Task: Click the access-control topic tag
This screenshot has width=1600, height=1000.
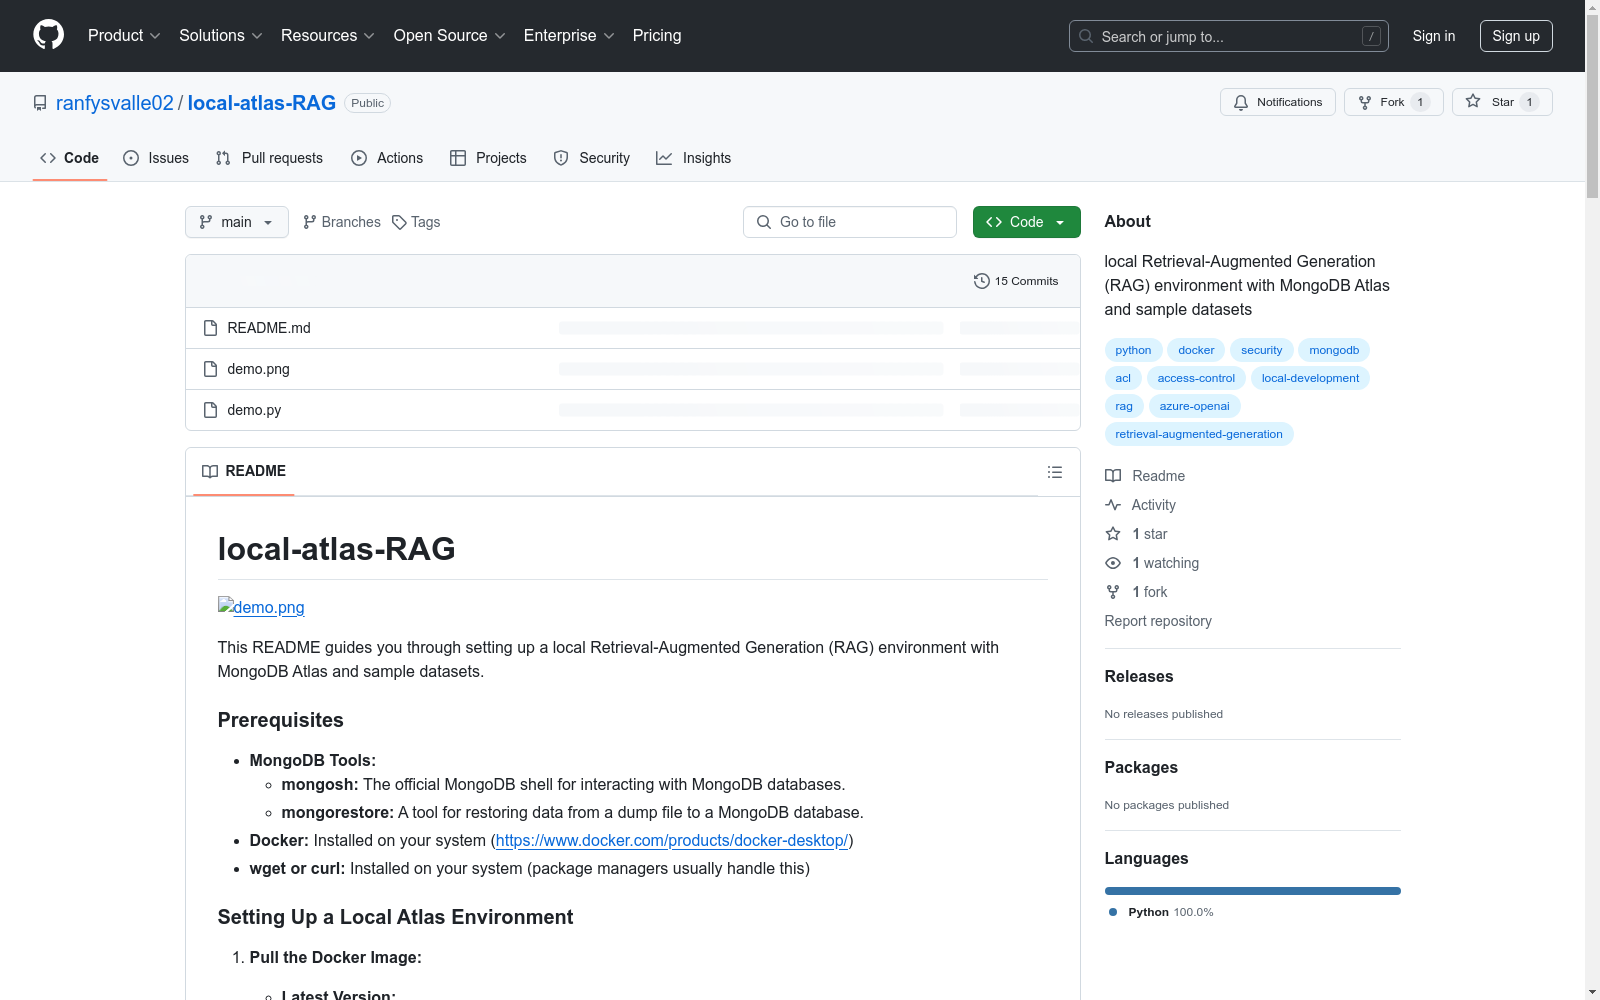Action: [x=1196, y=378]
